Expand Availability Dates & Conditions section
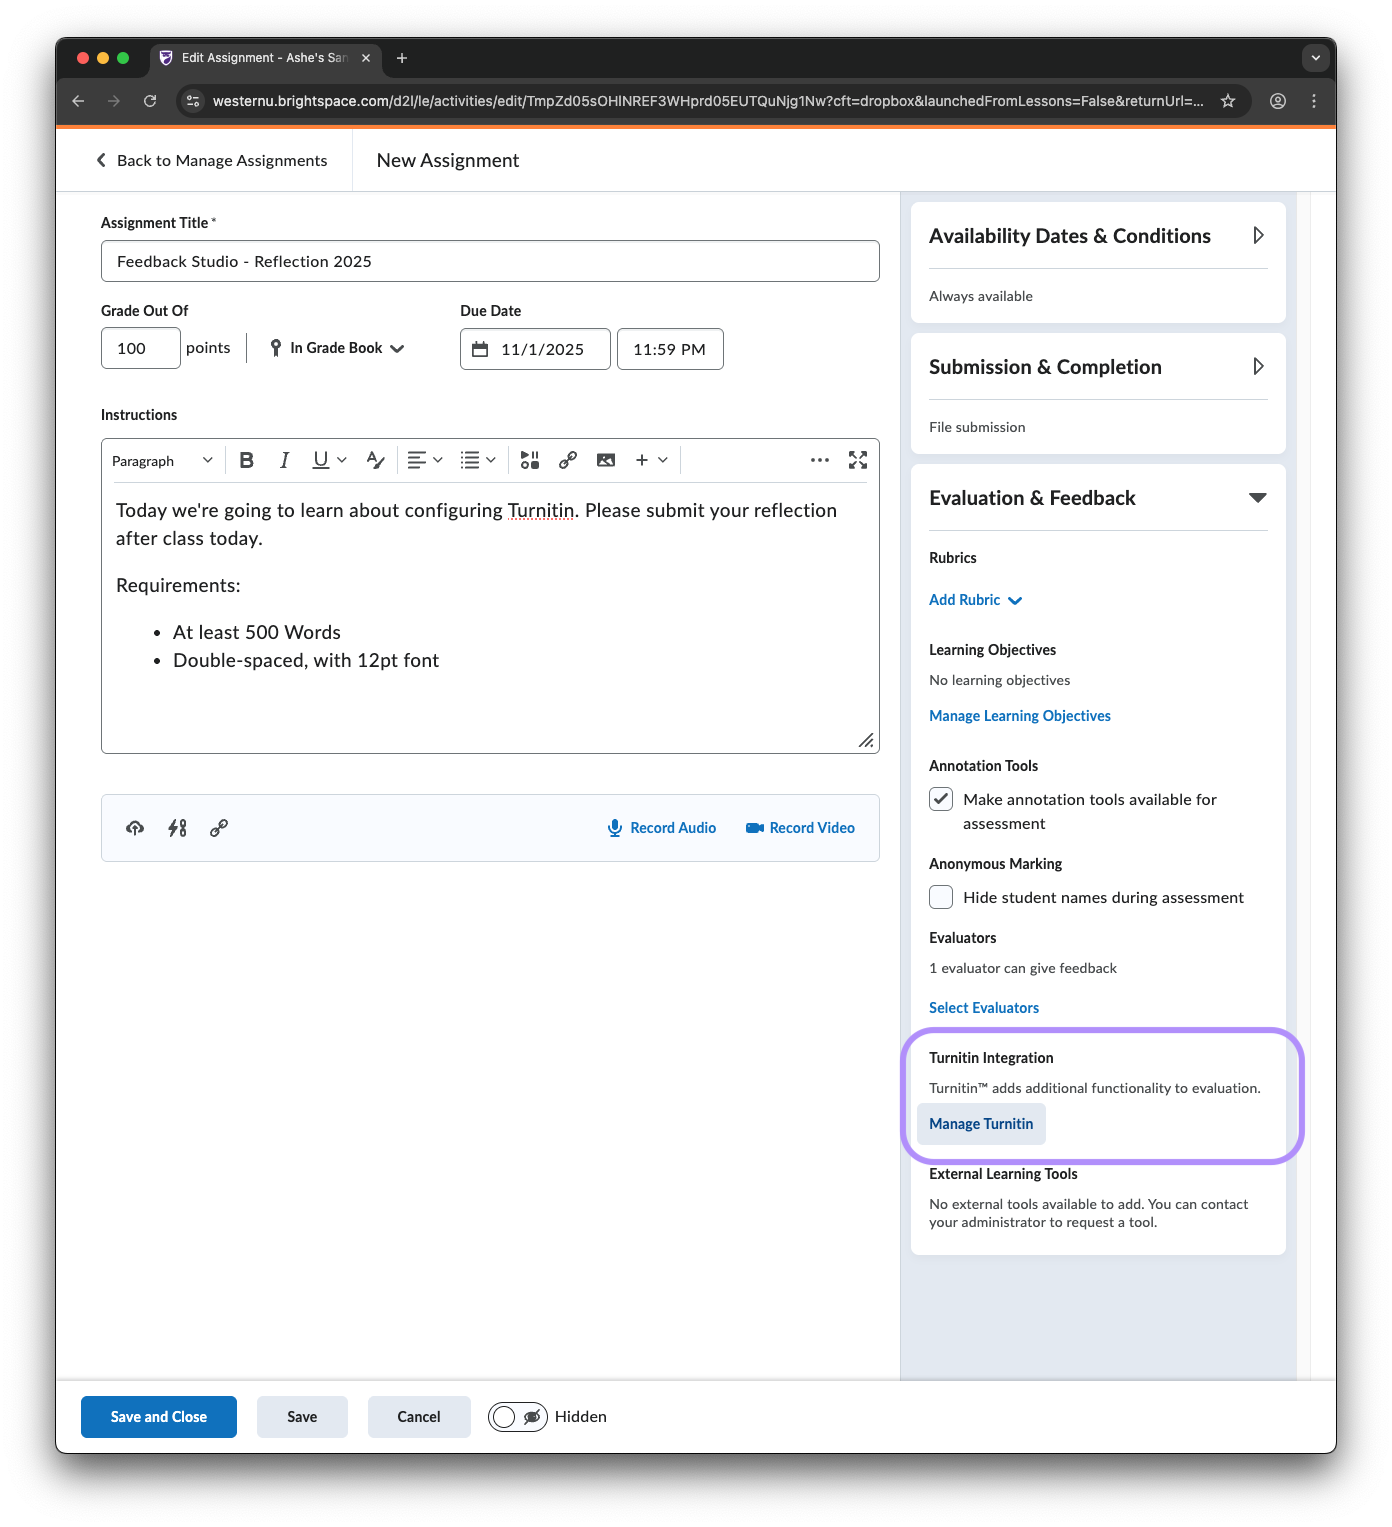 (x=1258, y=236)
